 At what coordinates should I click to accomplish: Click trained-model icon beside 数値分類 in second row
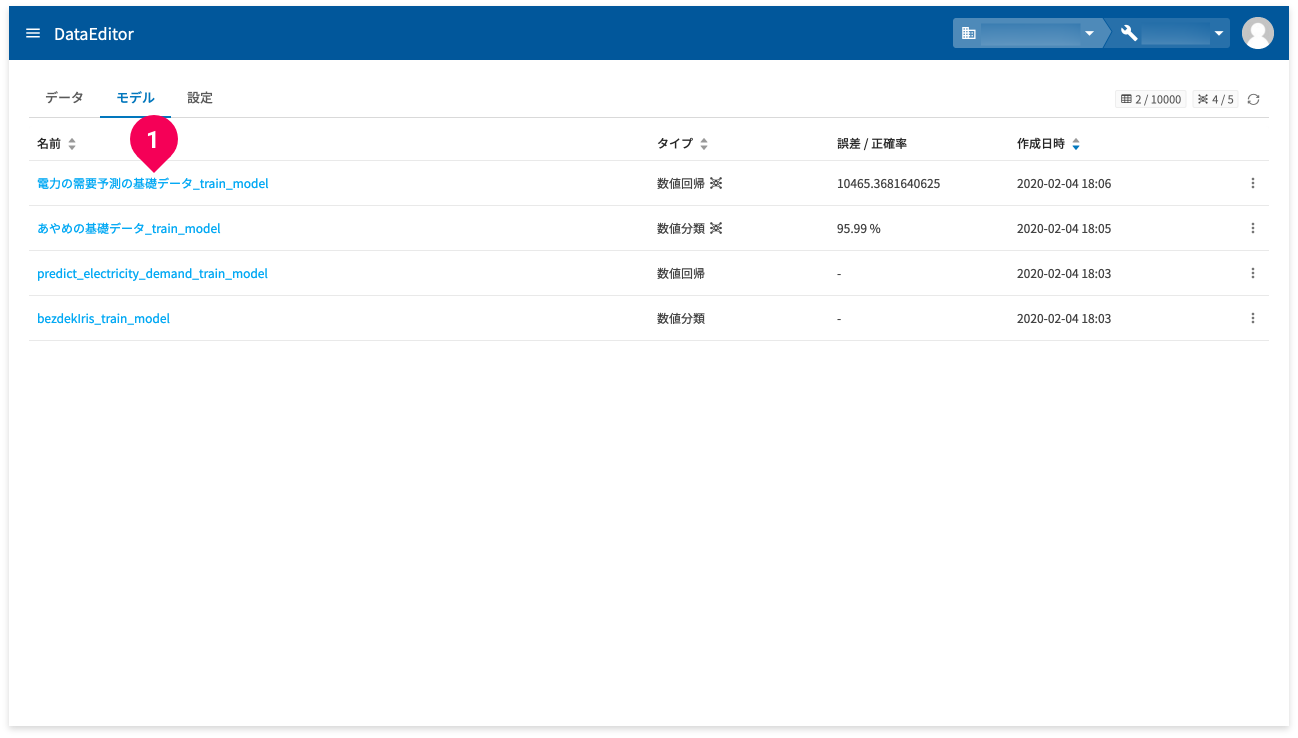point(716,229)
